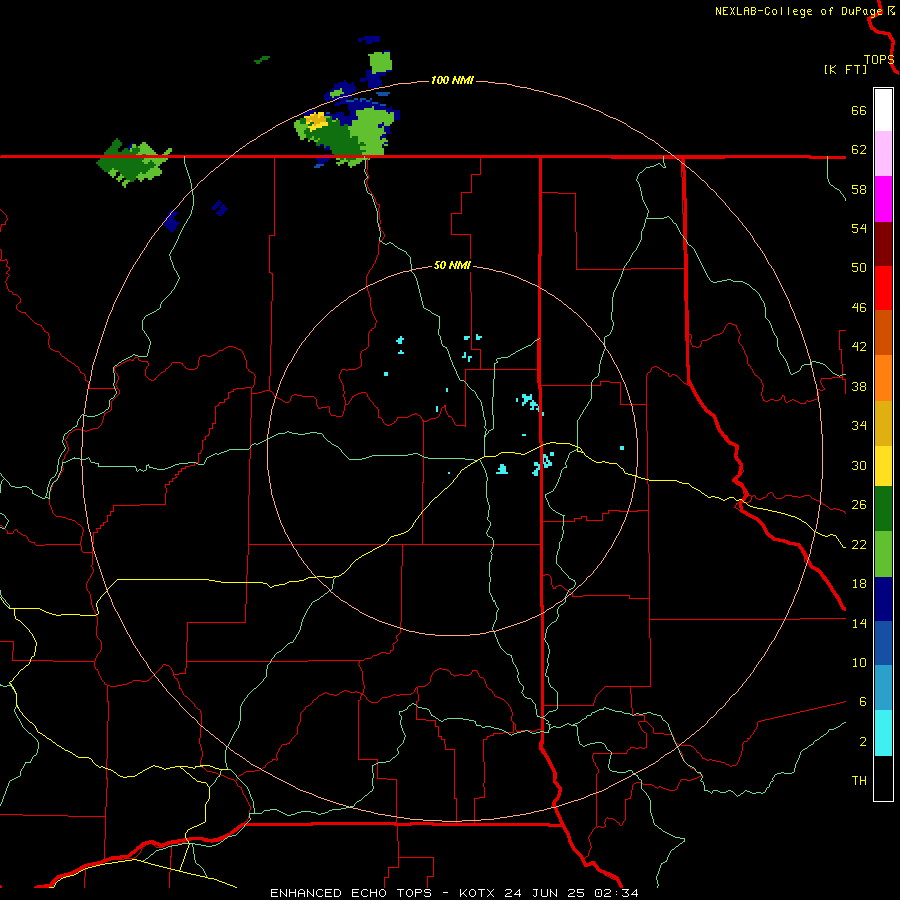The image size is (900, 900).
Task: Click the "2" legend value
Action: coord(862,741)
